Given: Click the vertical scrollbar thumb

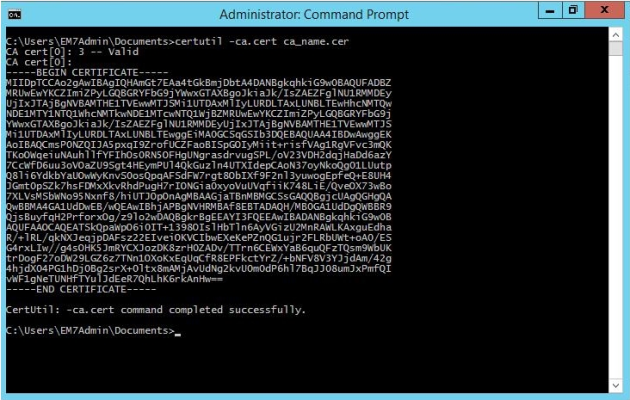Looking at the screenshot, I should tap(616, 48).
